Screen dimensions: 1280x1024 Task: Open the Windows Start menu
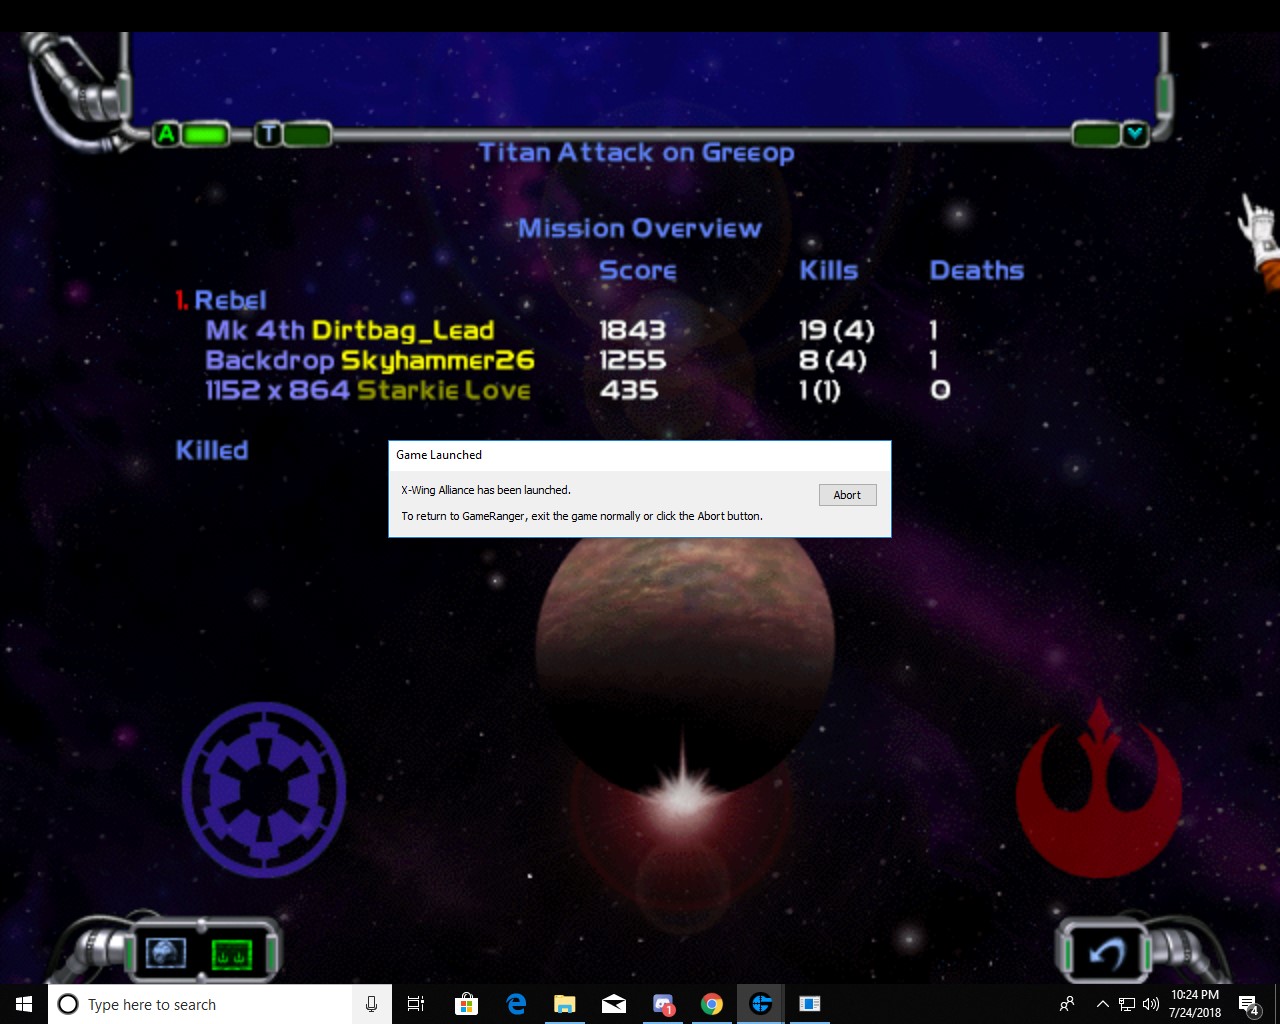pyautogui.click(x=24, y=1004)
